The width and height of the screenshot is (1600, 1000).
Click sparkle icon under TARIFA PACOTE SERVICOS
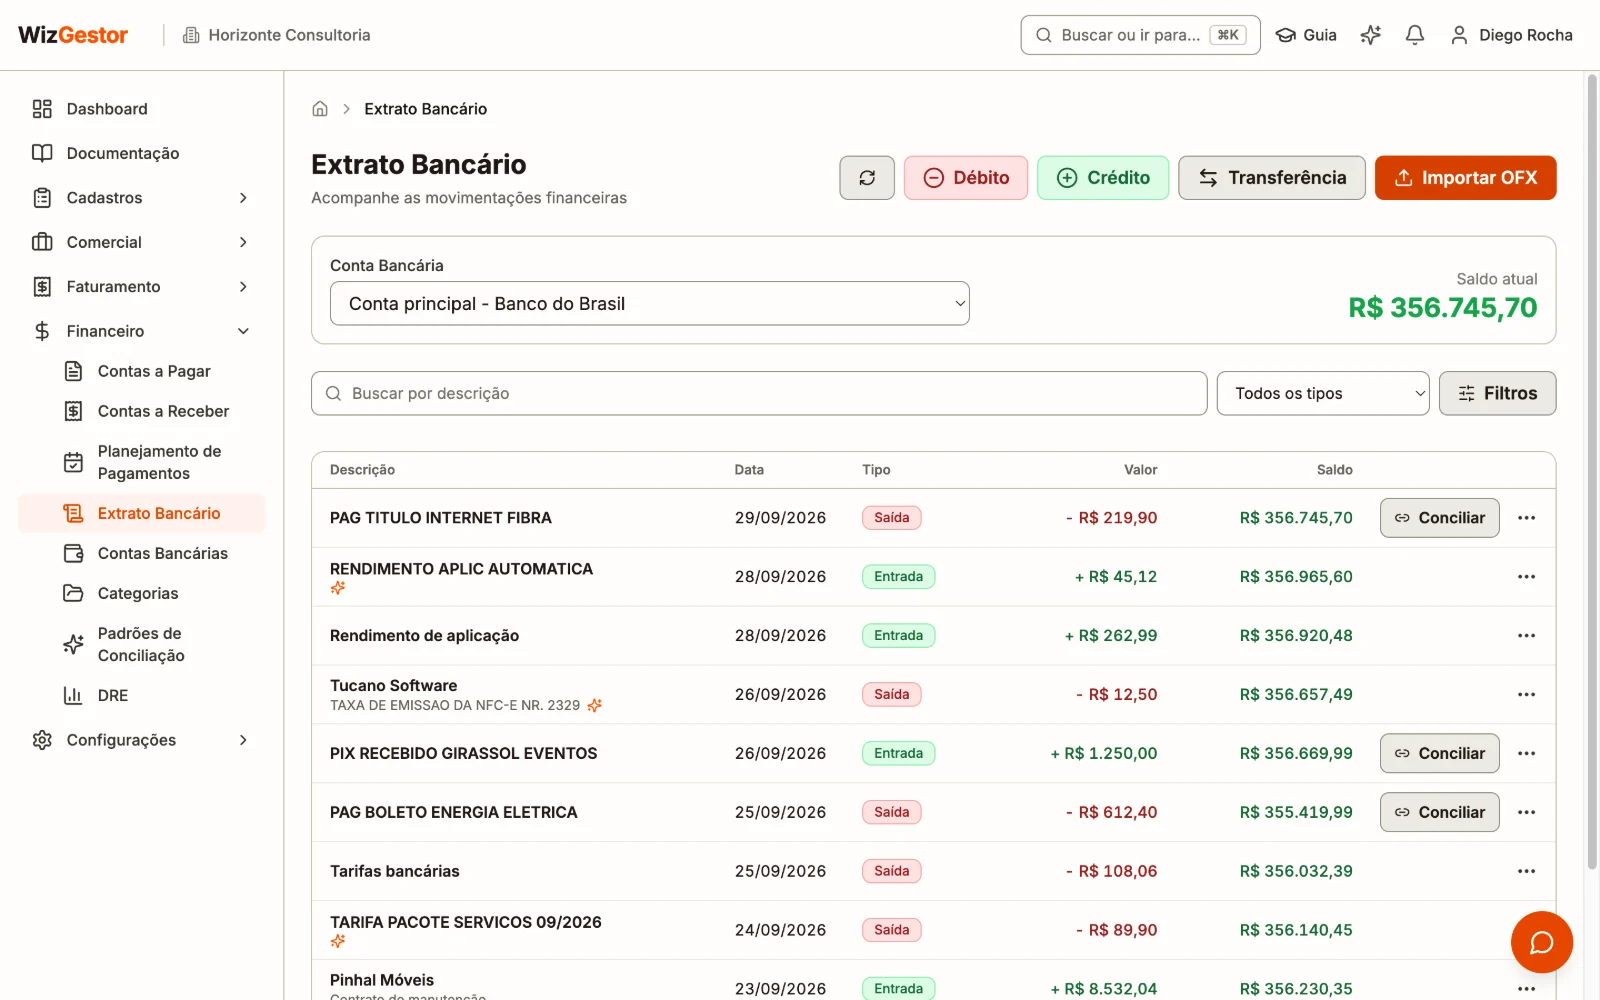(x=338, y=941)
